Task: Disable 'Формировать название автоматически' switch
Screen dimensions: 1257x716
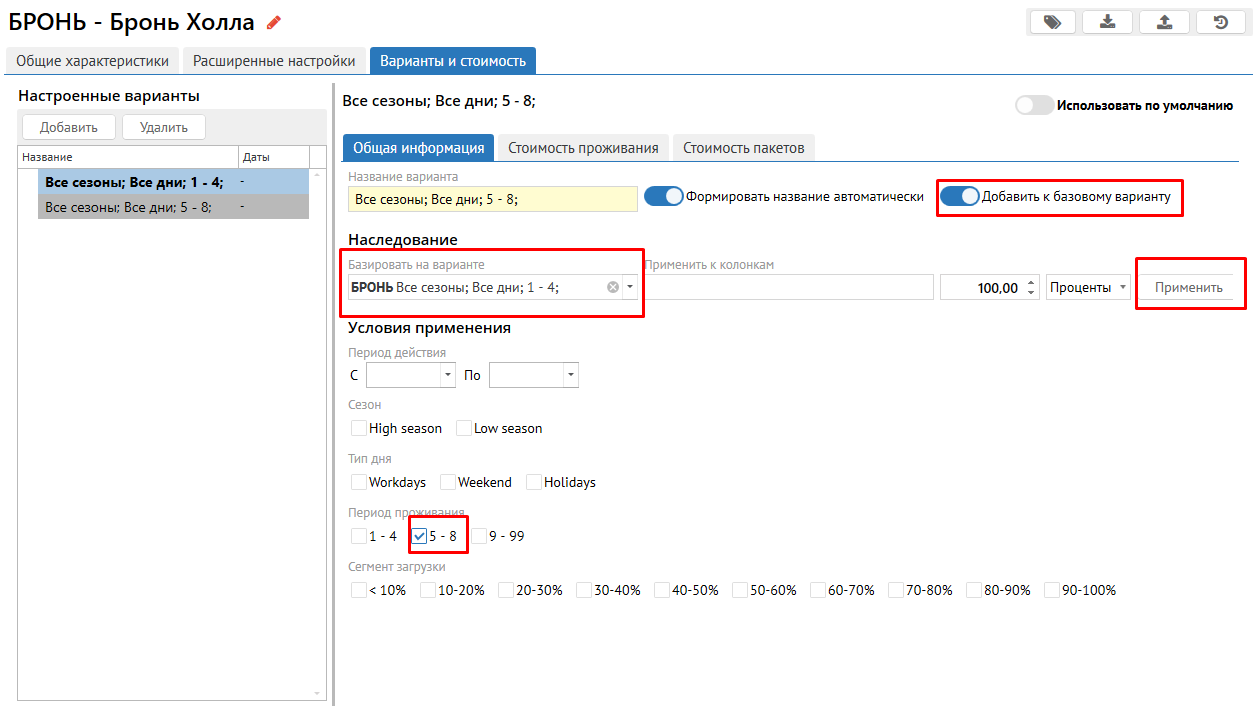Action: pos(663,197)
